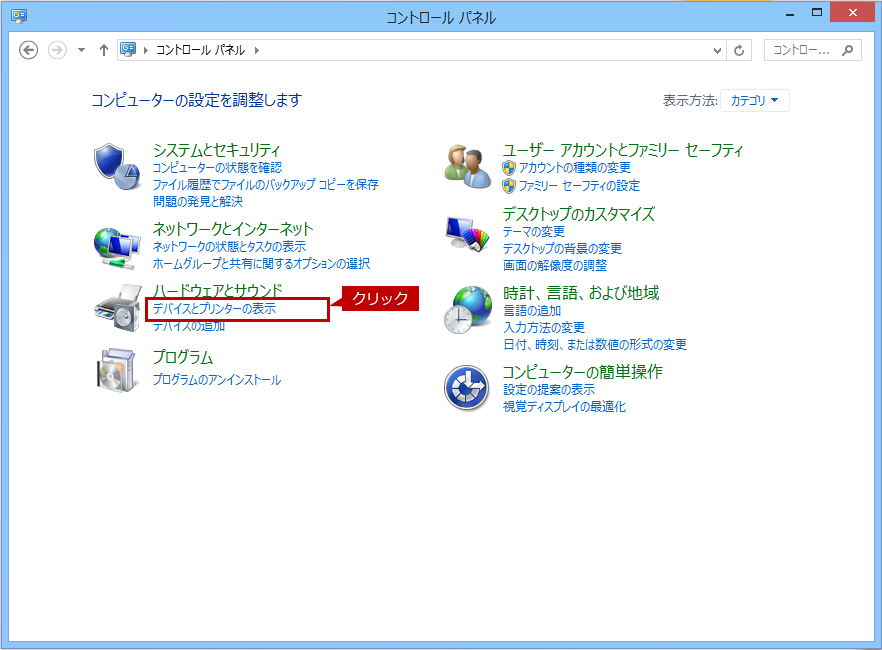Open the カテゴリ view-by dropdown
The width and height of the screenshot is (882, 650).
tap(754, 101)
